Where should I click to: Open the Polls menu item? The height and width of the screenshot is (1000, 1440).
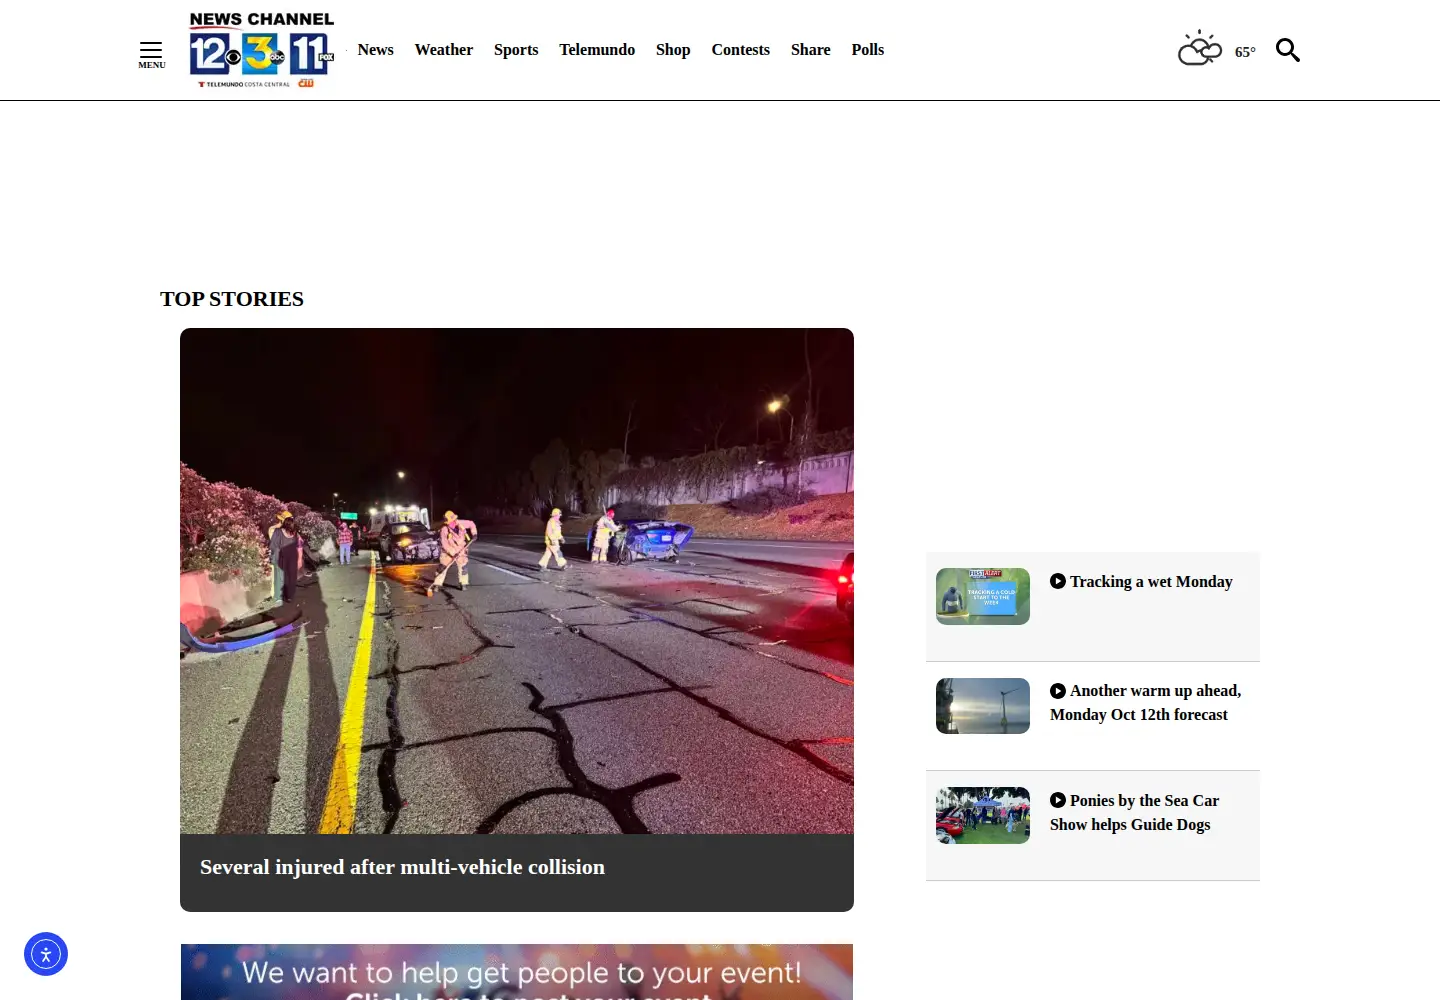click(x=868, y=50)
